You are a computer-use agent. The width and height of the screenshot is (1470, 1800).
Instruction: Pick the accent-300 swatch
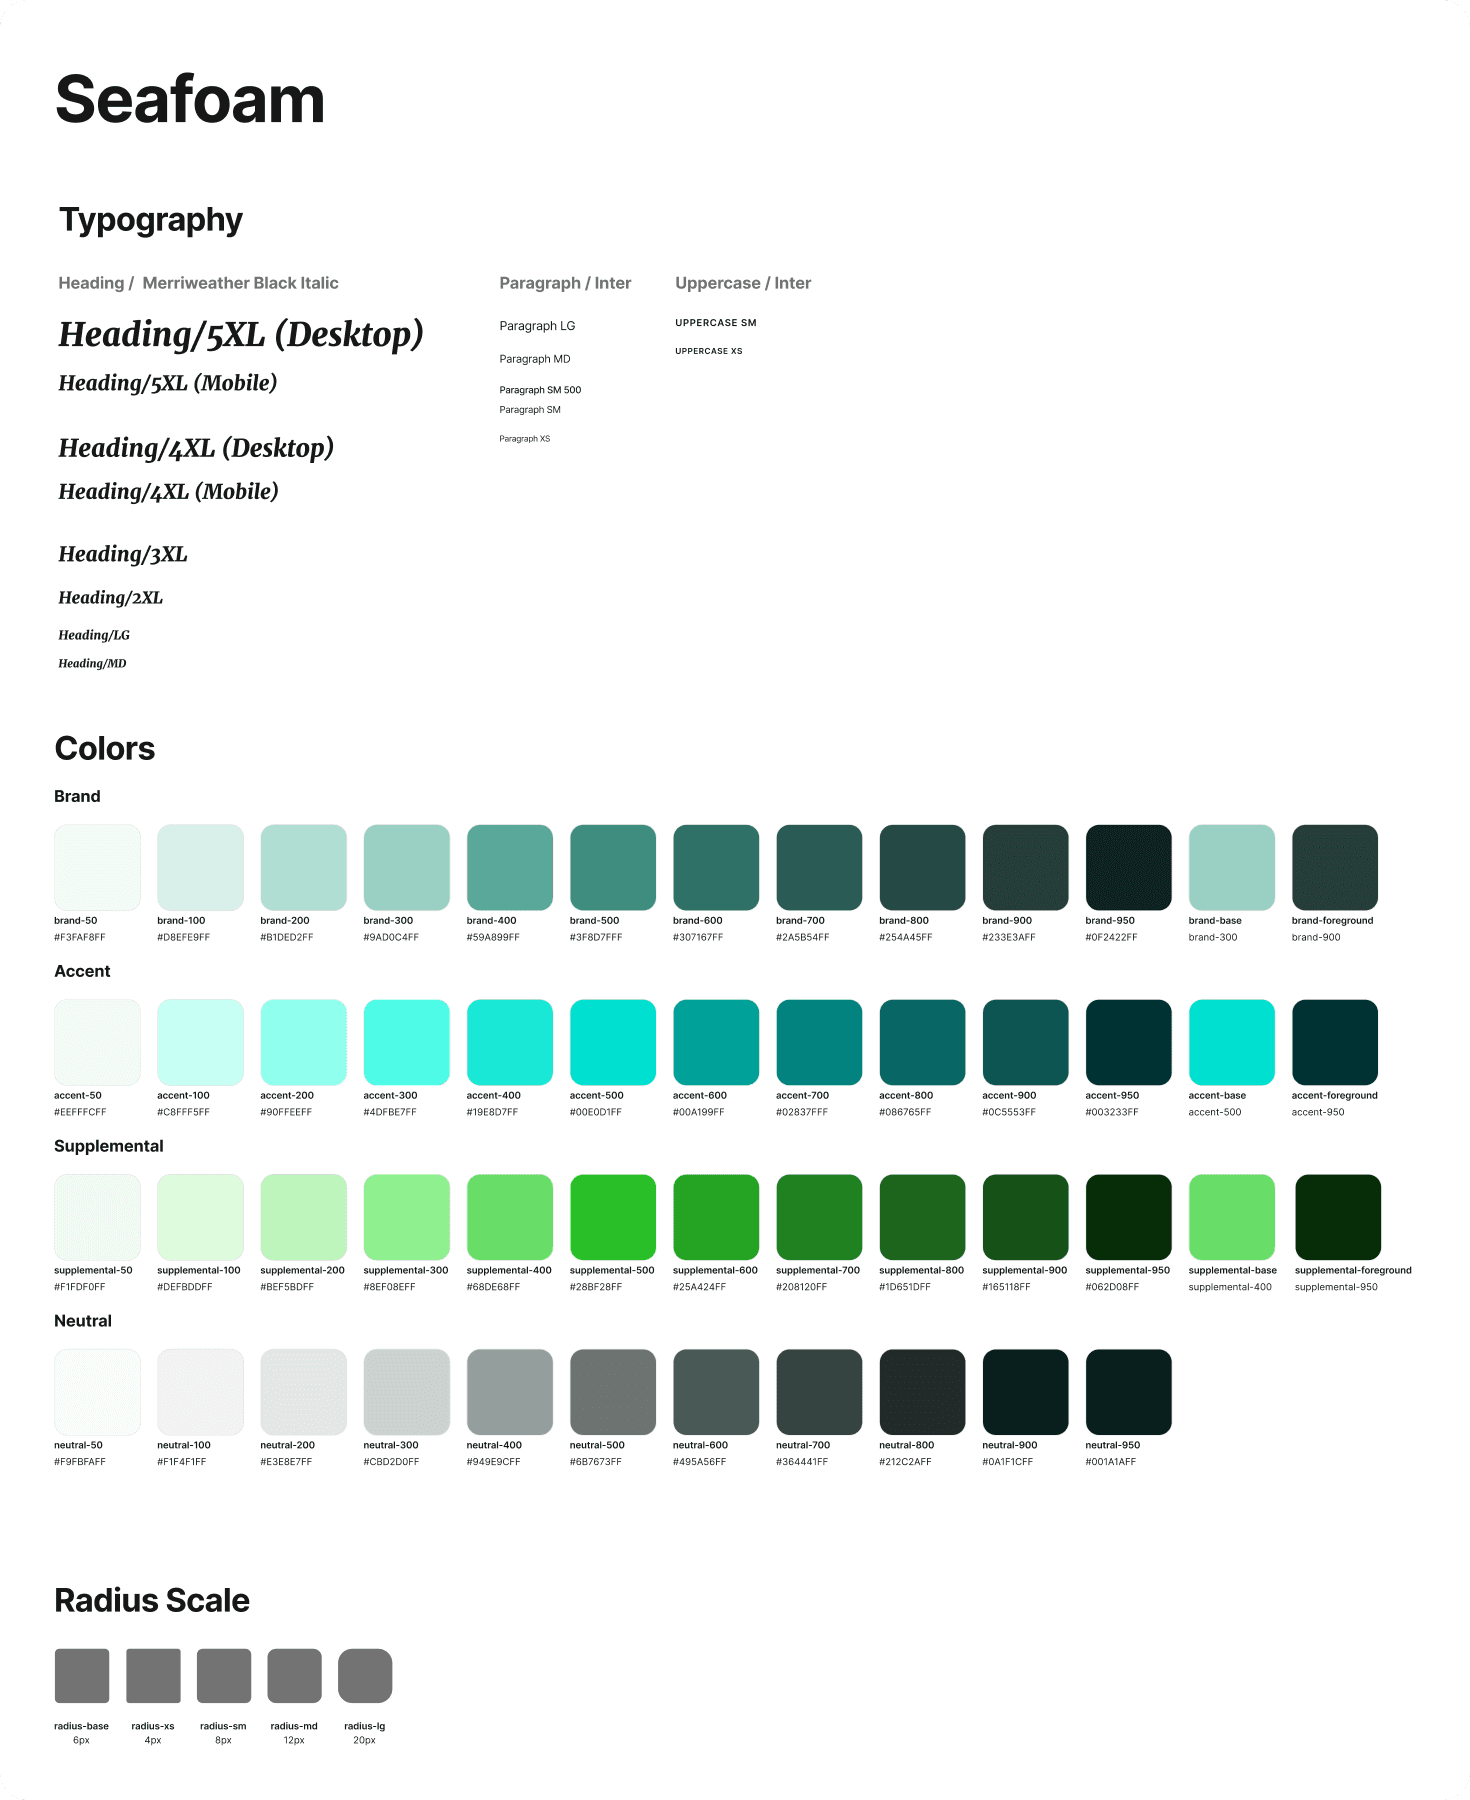[x=407, y=1042]
